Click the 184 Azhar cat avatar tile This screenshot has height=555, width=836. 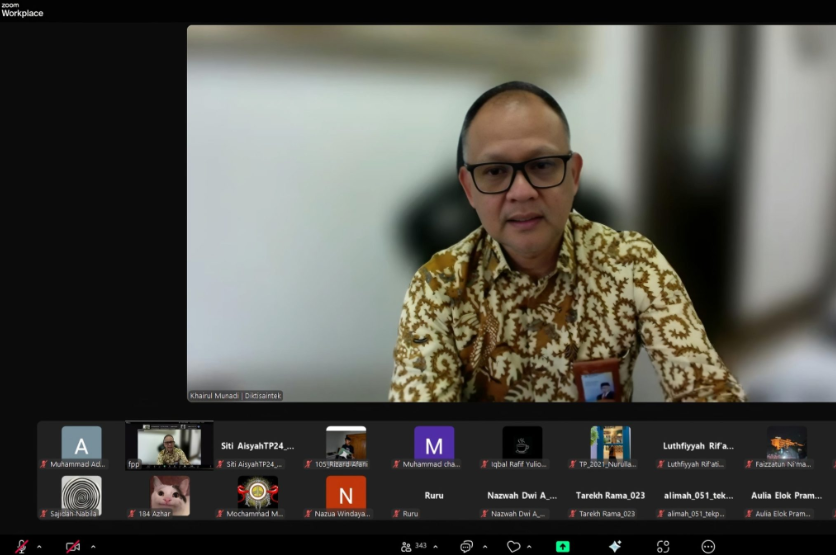169,496
